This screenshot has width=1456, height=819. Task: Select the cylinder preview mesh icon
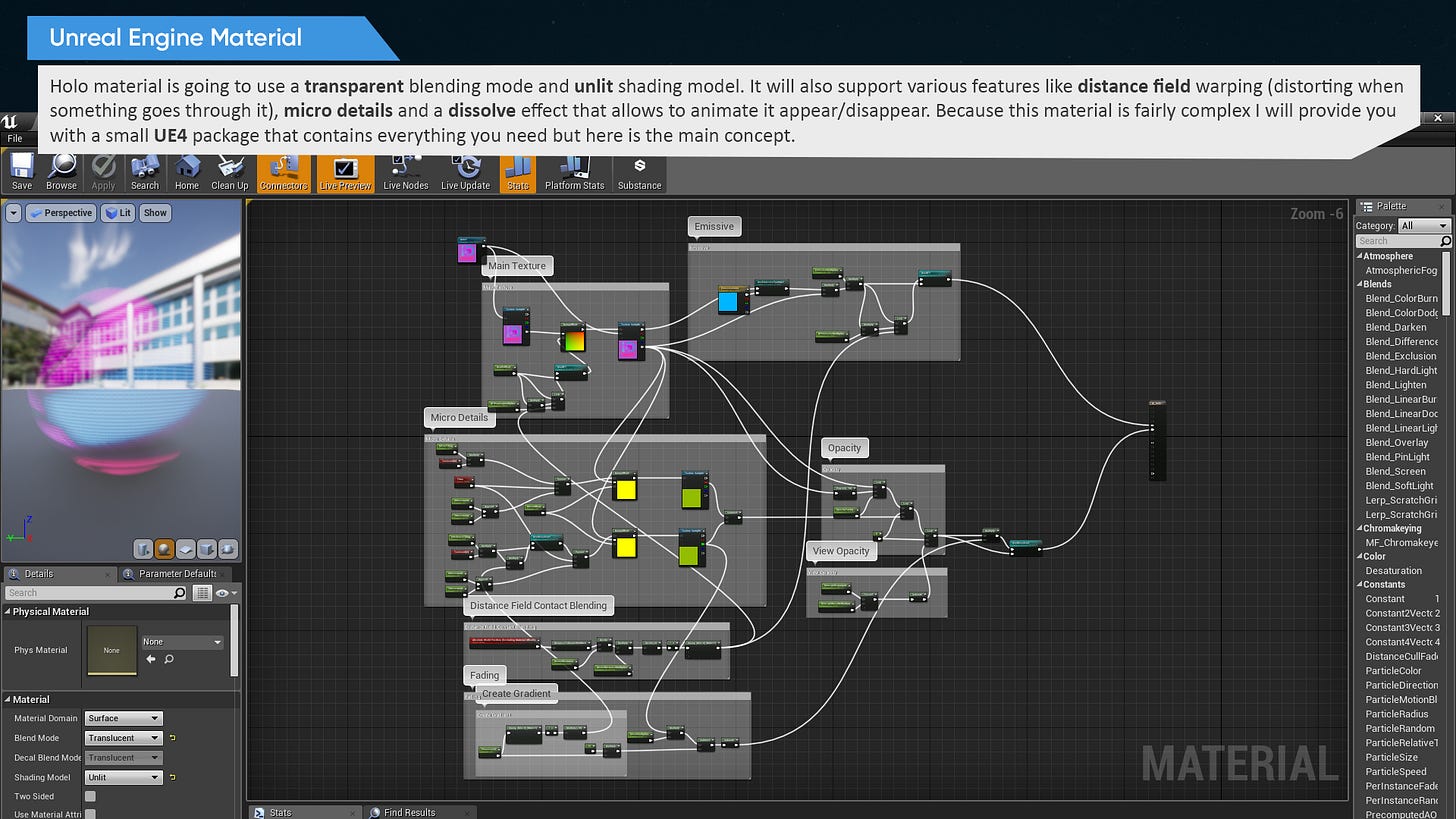[143, 549]
